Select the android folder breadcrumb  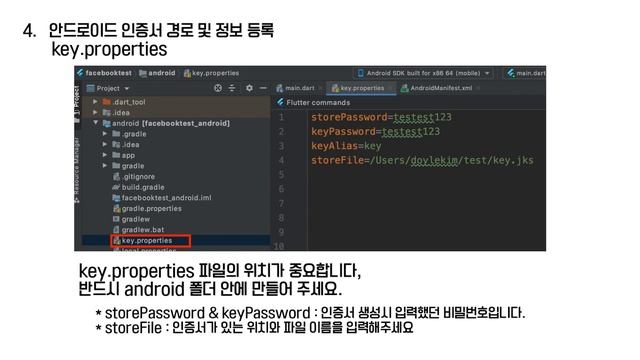(157, 73)
